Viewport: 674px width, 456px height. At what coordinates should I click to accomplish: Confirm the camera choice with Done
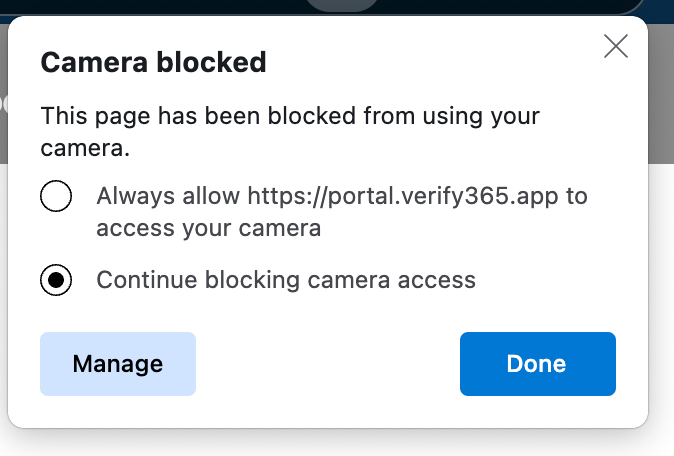pyautogui.click(x=537, y=364)
